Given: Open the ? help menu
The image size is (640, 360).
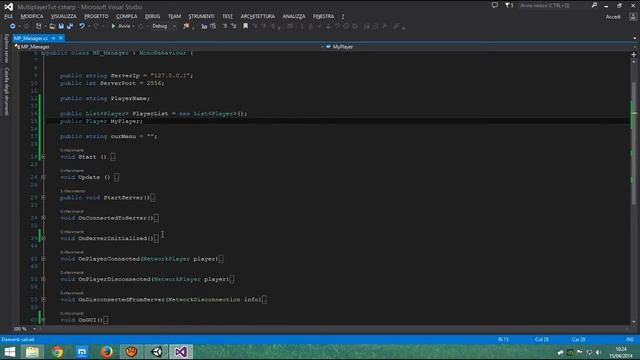Looking at the screenshot, I should coord(343,16).
